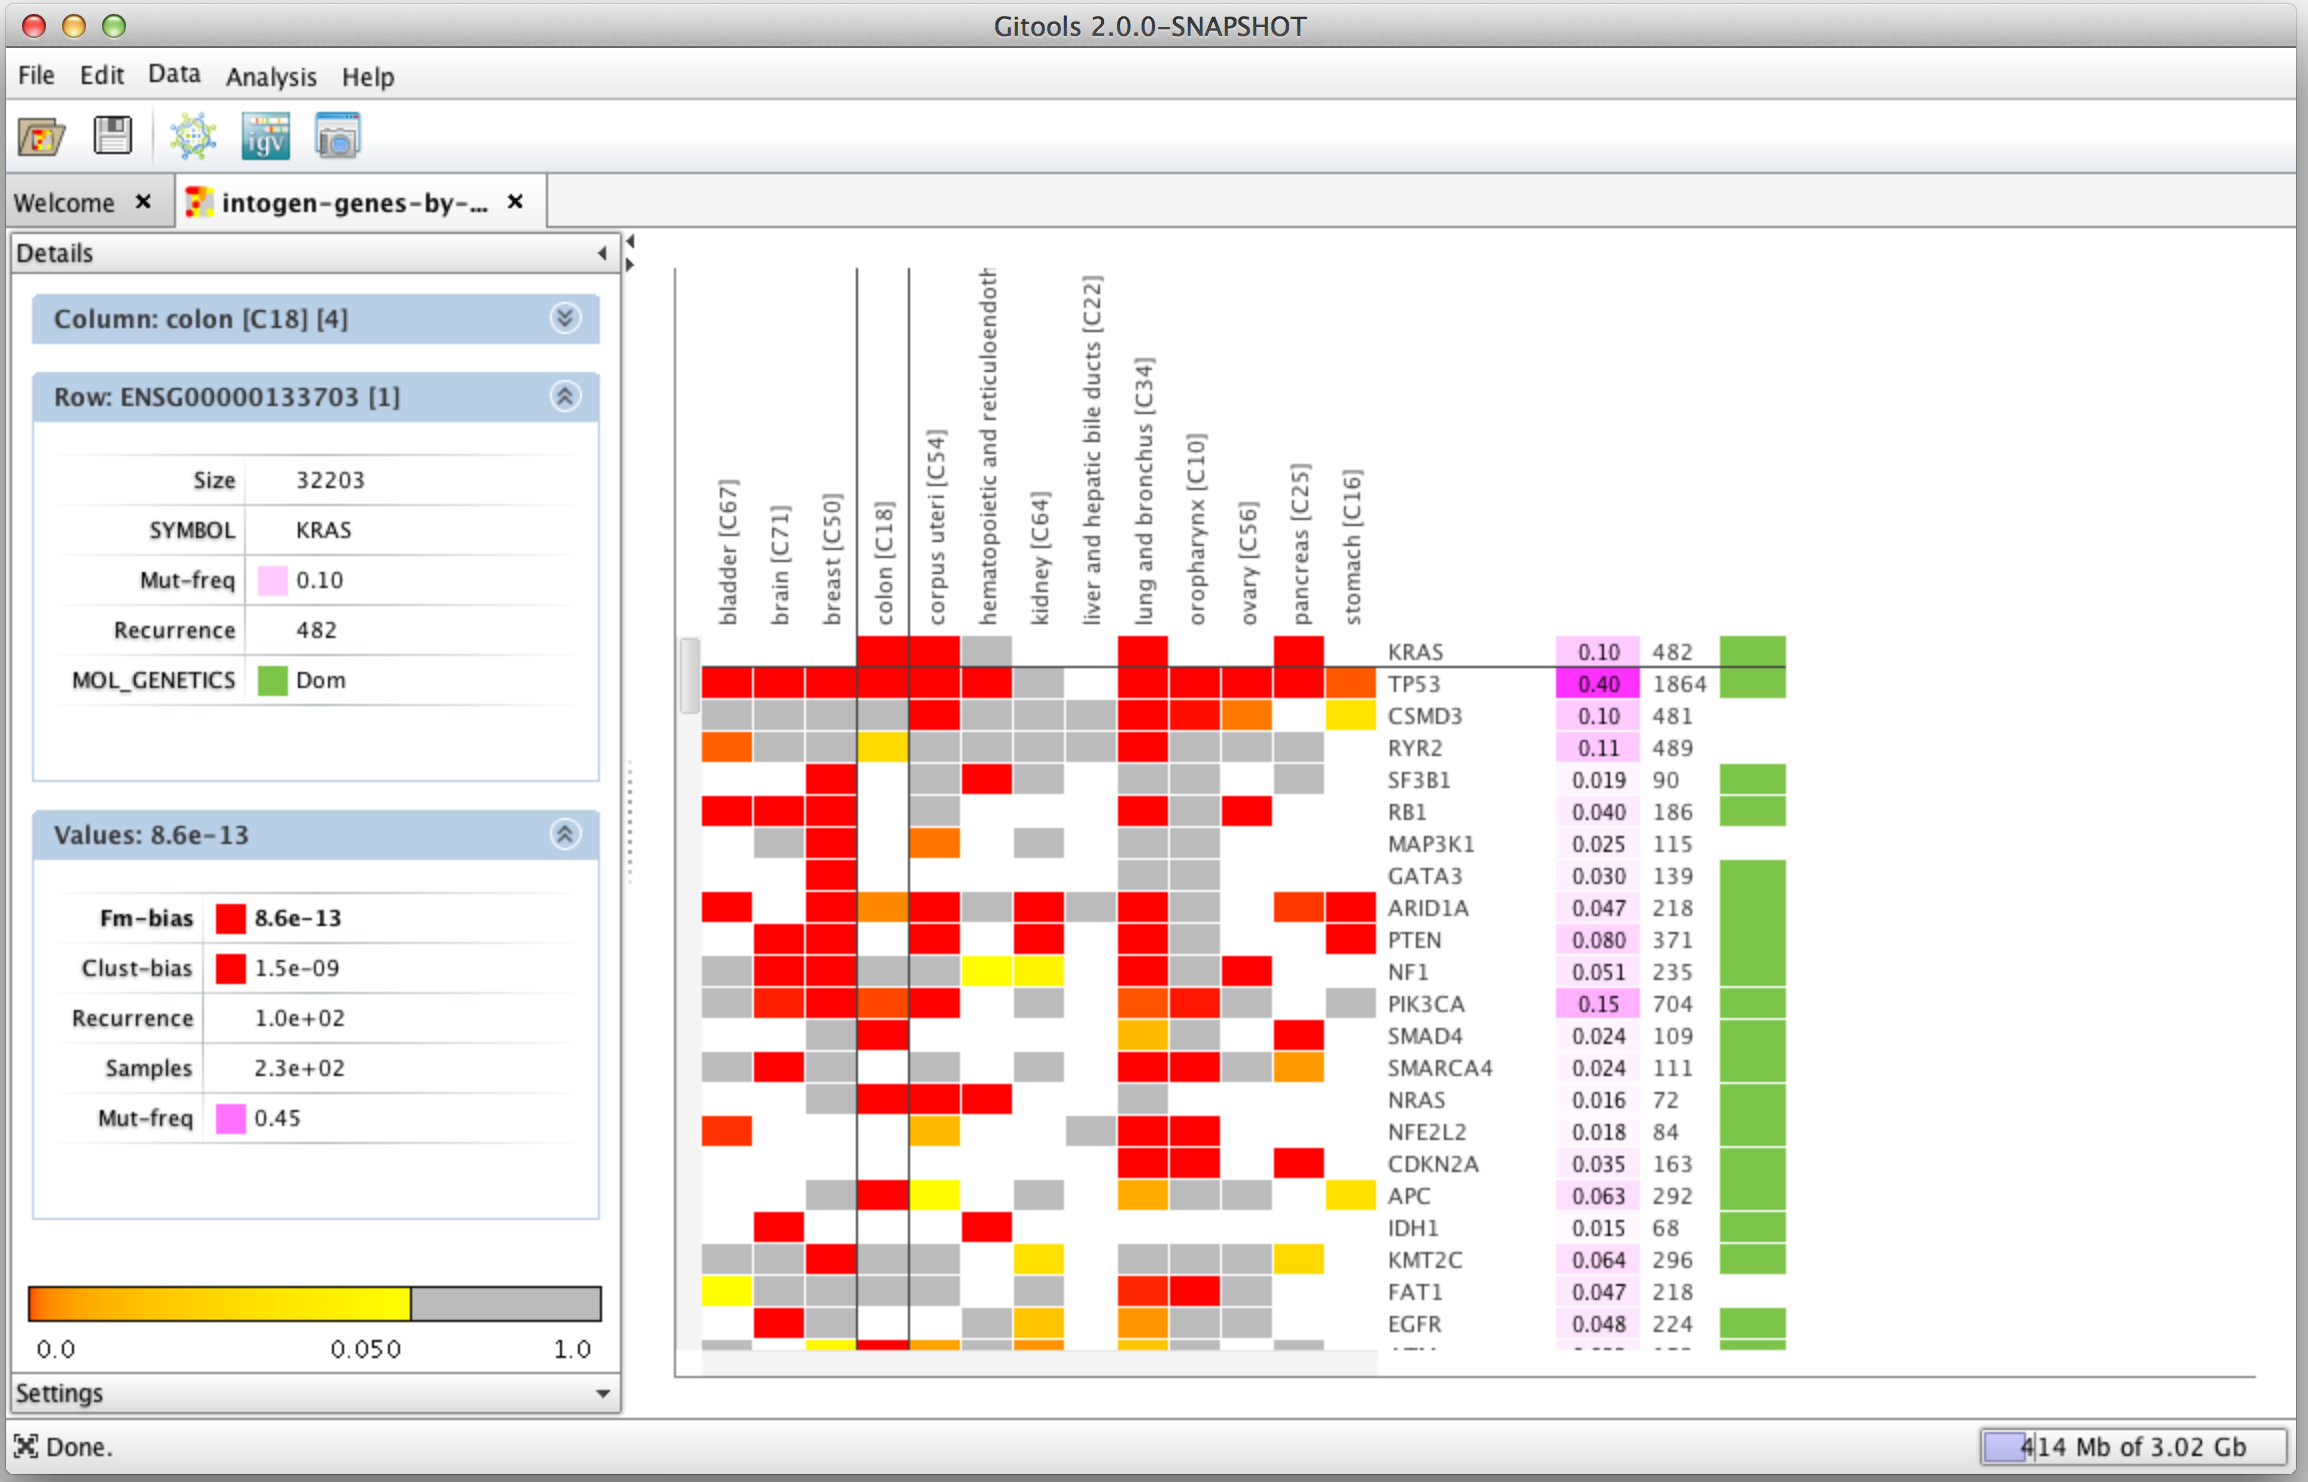Select the liver and hepatic bile ducts header

[x=1091, y=451]
